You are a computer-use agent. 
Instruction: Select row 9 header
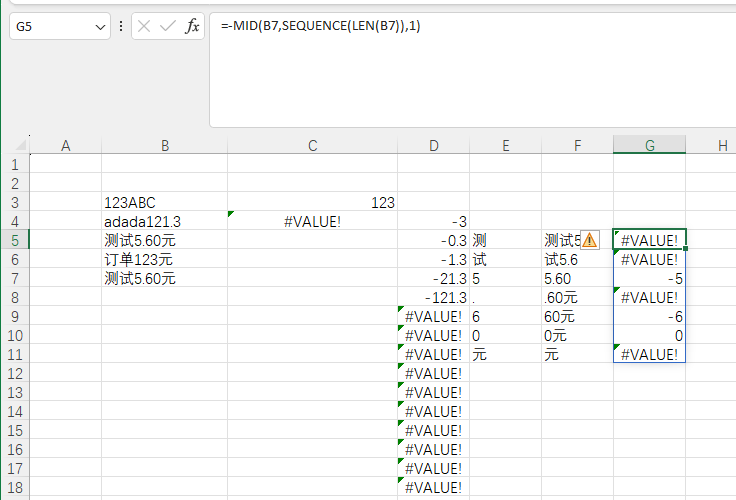pos(15,316)
